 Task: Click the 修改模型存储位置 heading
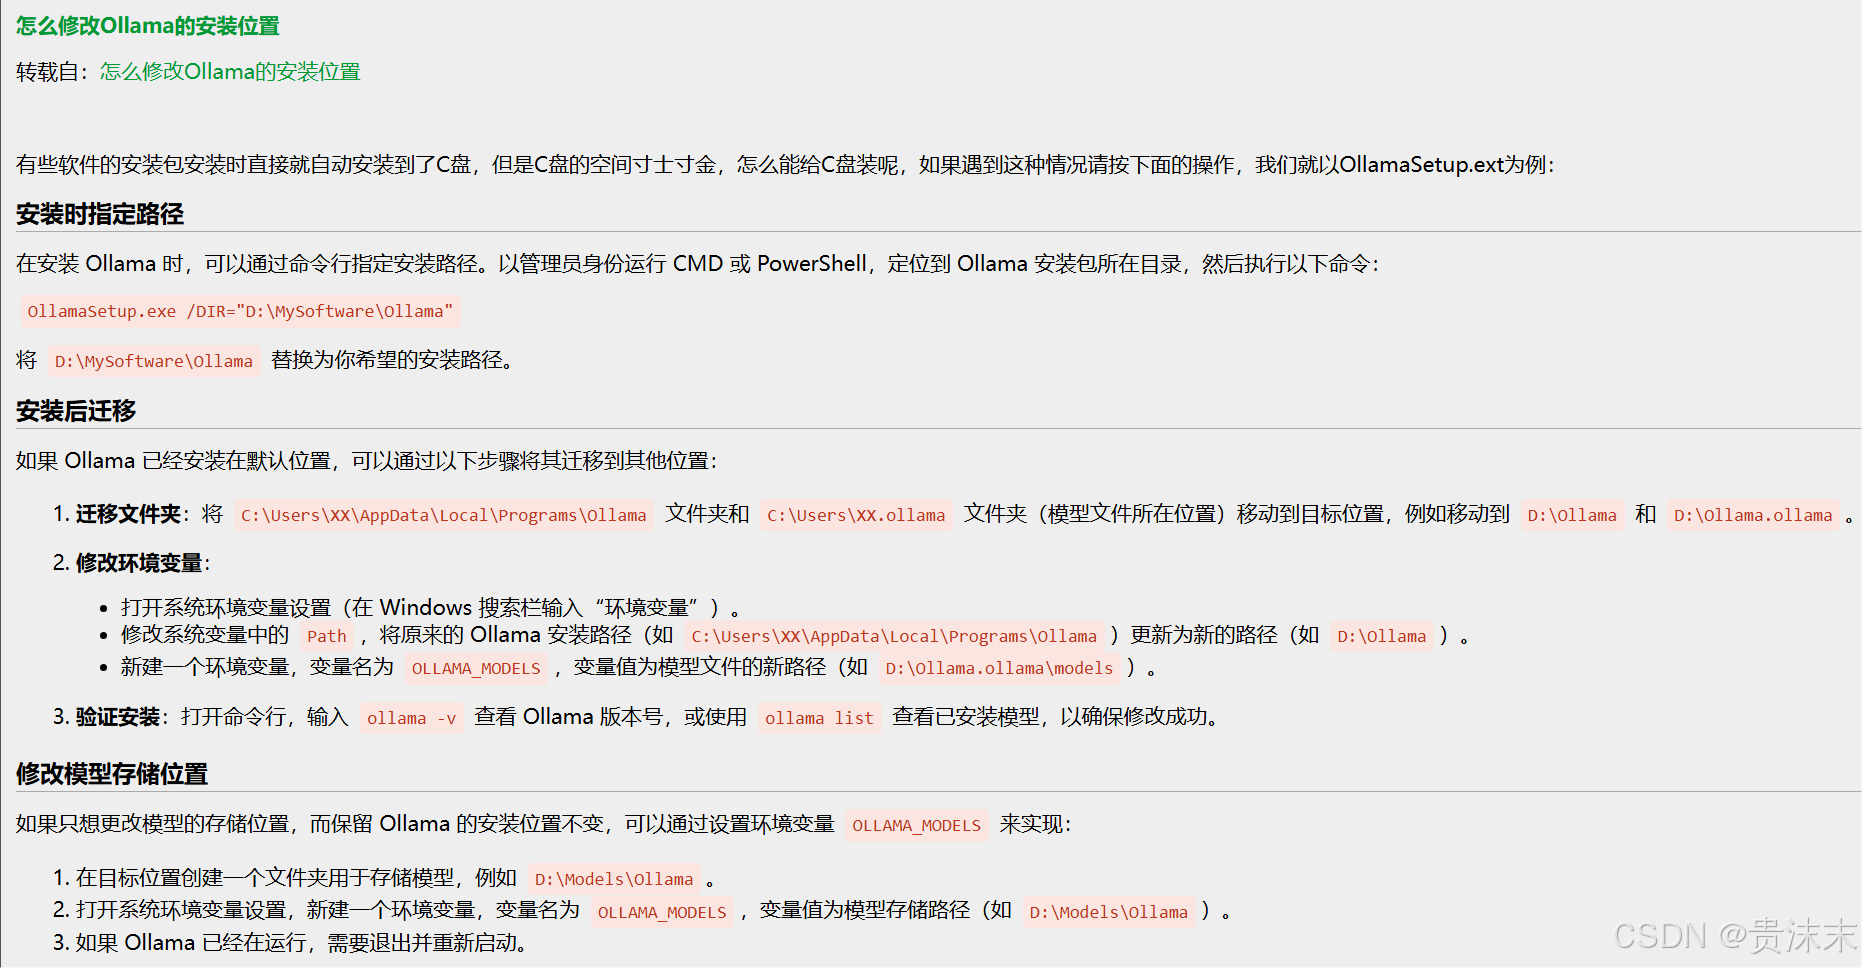pos(112,774)
